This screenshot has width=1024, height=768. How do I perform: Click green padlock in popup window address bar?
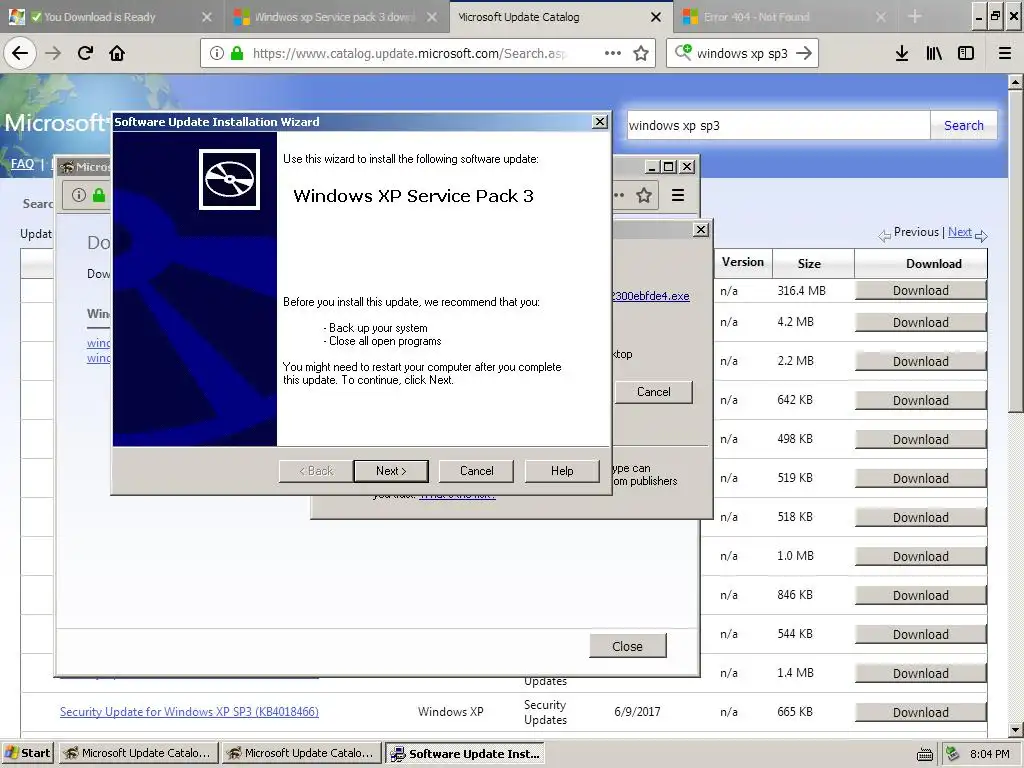(x=99, y=195)
